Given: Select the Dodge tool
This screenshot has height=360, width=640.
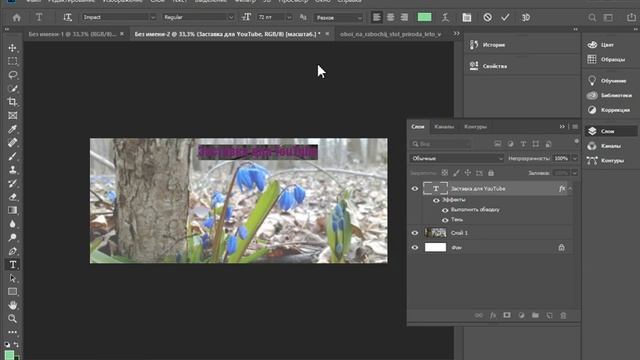Looking at the screenshot, I should click(x=12, y=237).
